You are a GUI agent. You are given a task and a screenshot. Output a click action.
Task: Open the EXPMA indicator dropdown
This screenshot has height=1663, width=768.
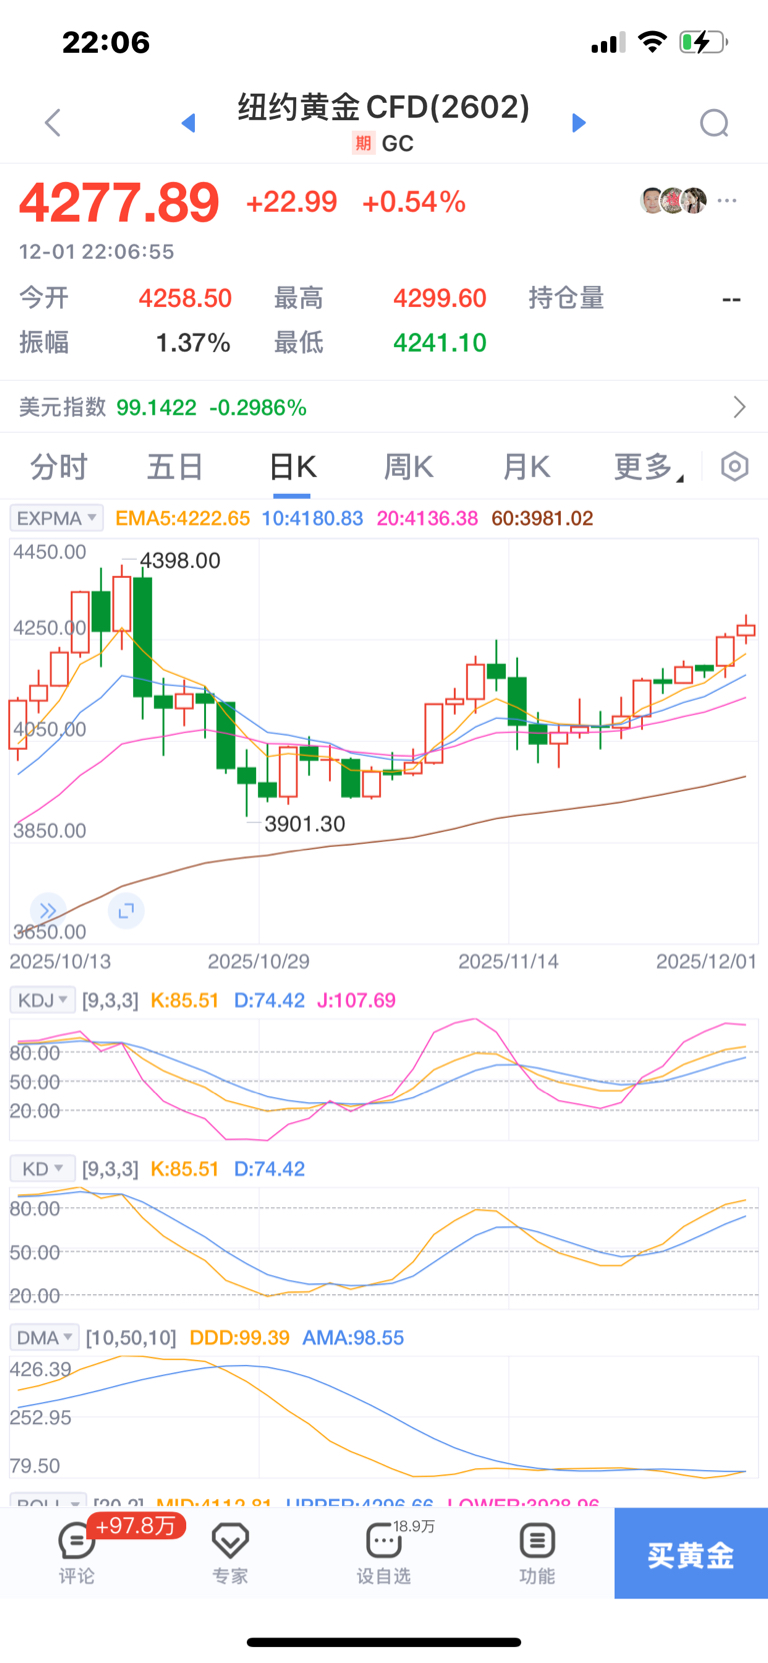56,518
